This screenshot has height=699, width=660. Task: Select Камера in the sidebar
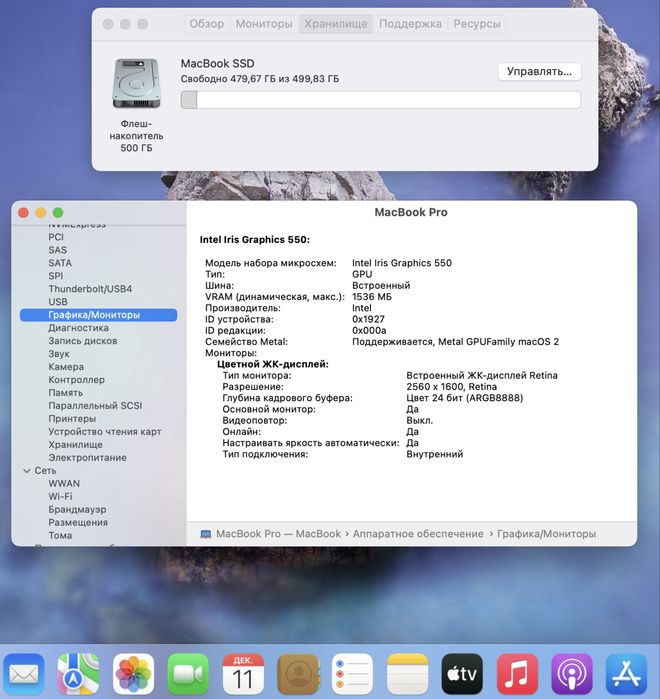[x=66, y=366]
